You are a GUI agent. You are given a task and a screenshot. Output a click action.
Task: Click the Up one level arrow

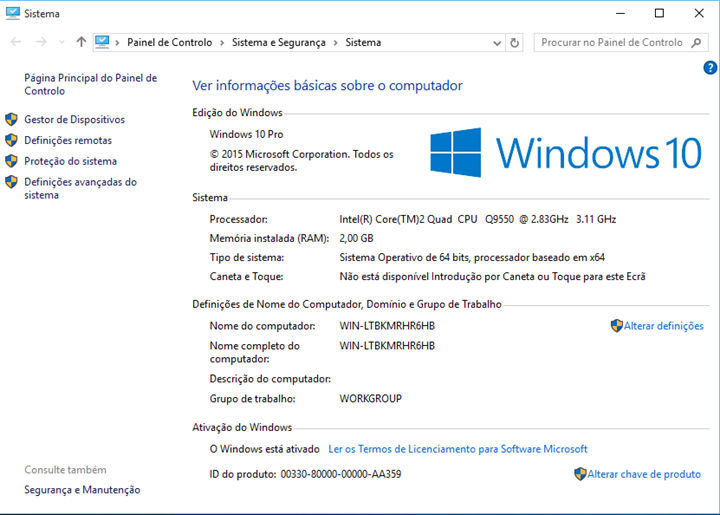click(81, 42)
